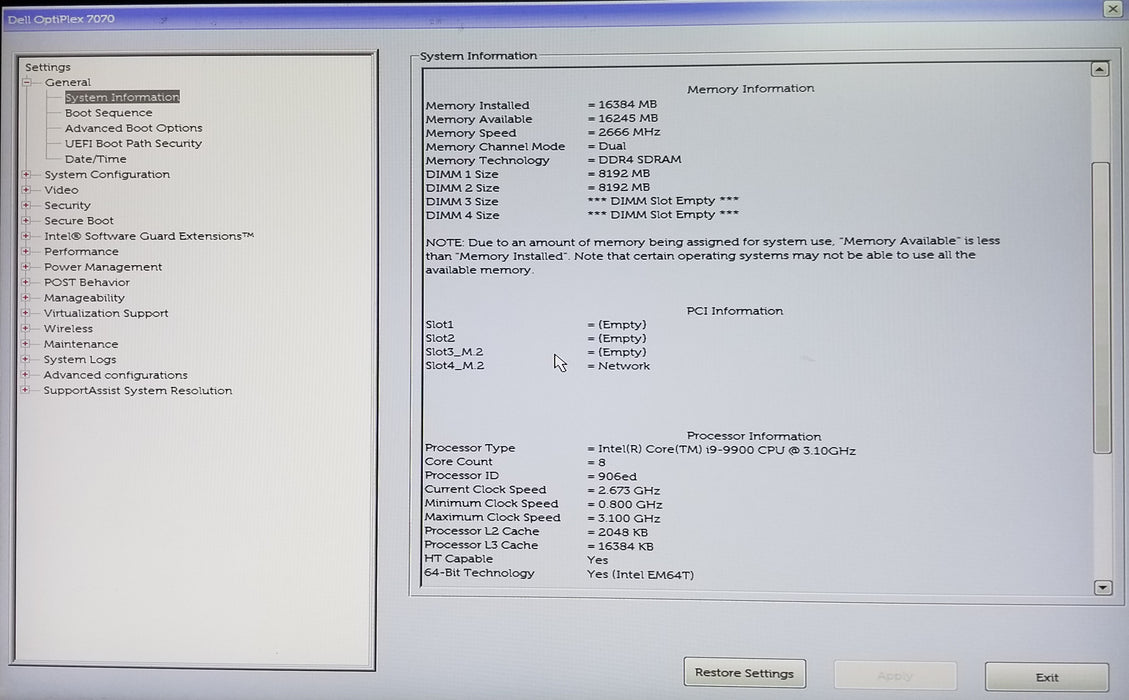The image size is (1129, 700).
Task: Open Advanced Boot Options
Action: coord(133,127)
